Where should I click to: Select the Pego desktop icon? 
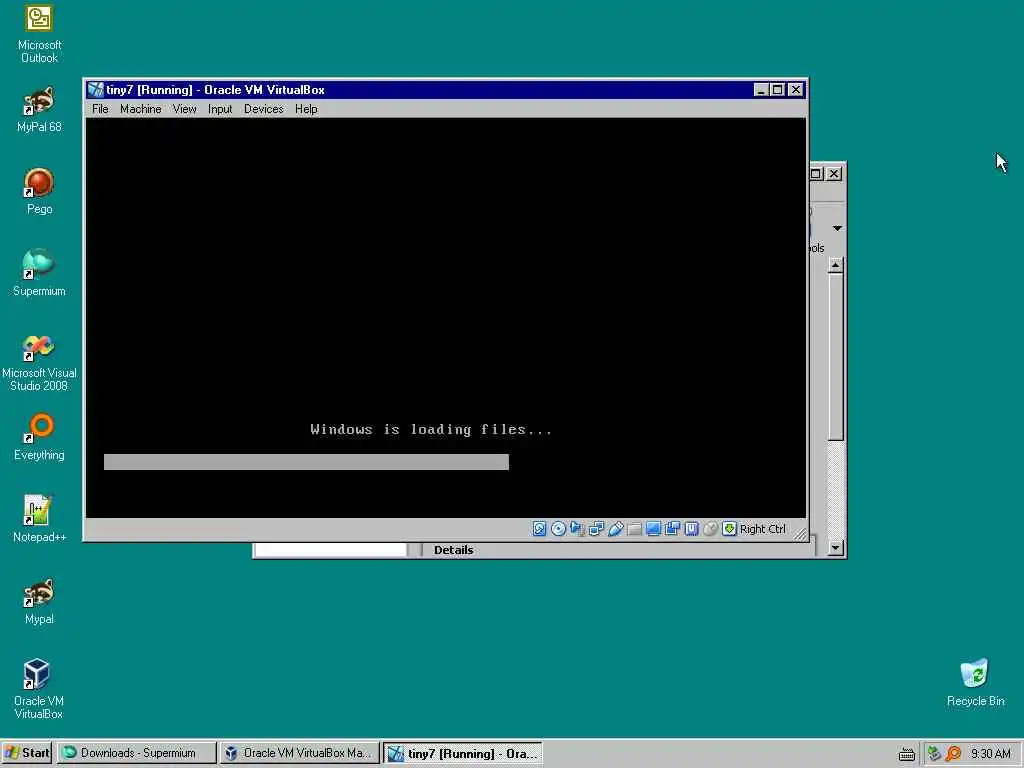pos(39,191)
